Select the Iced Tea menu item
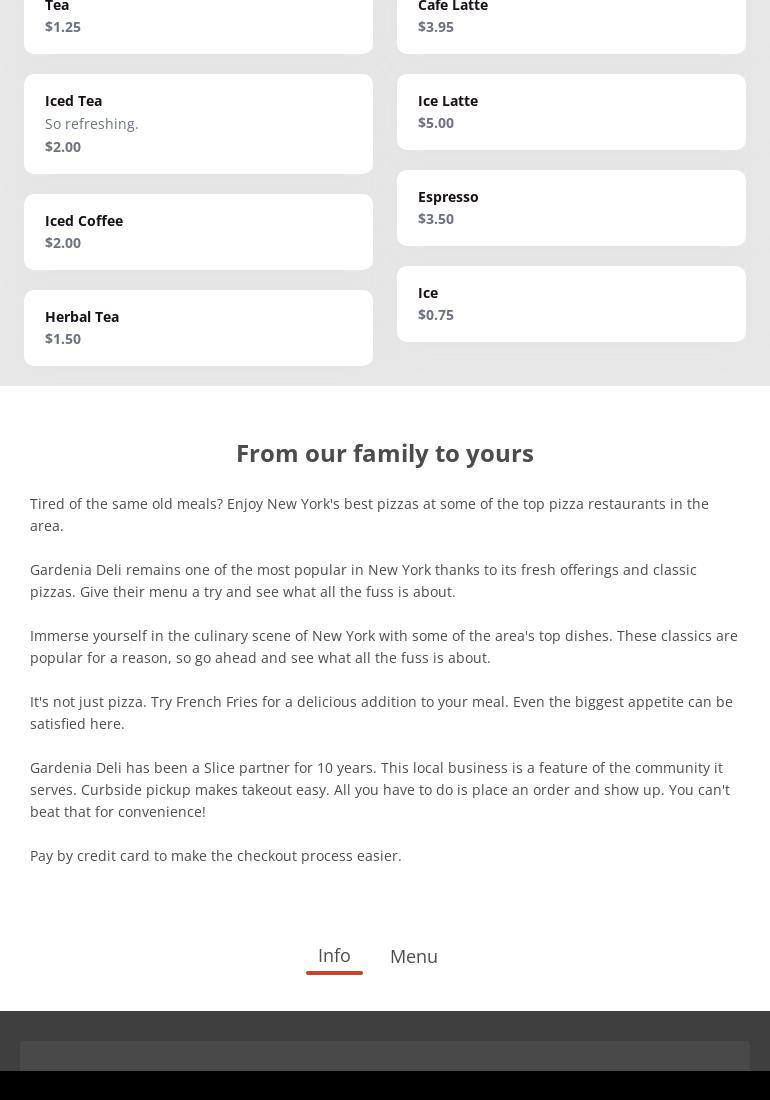Viewport: 770px width, 1100px height. [198, 123]
